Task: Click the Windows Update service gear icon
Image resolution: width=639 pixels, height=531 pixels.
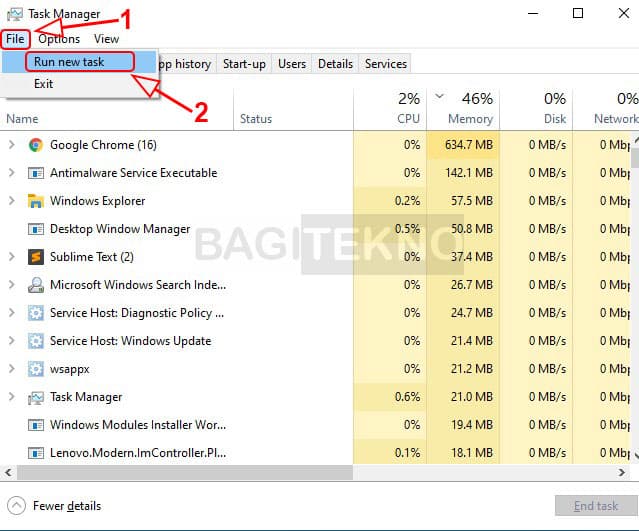Action: click(36, 341)
